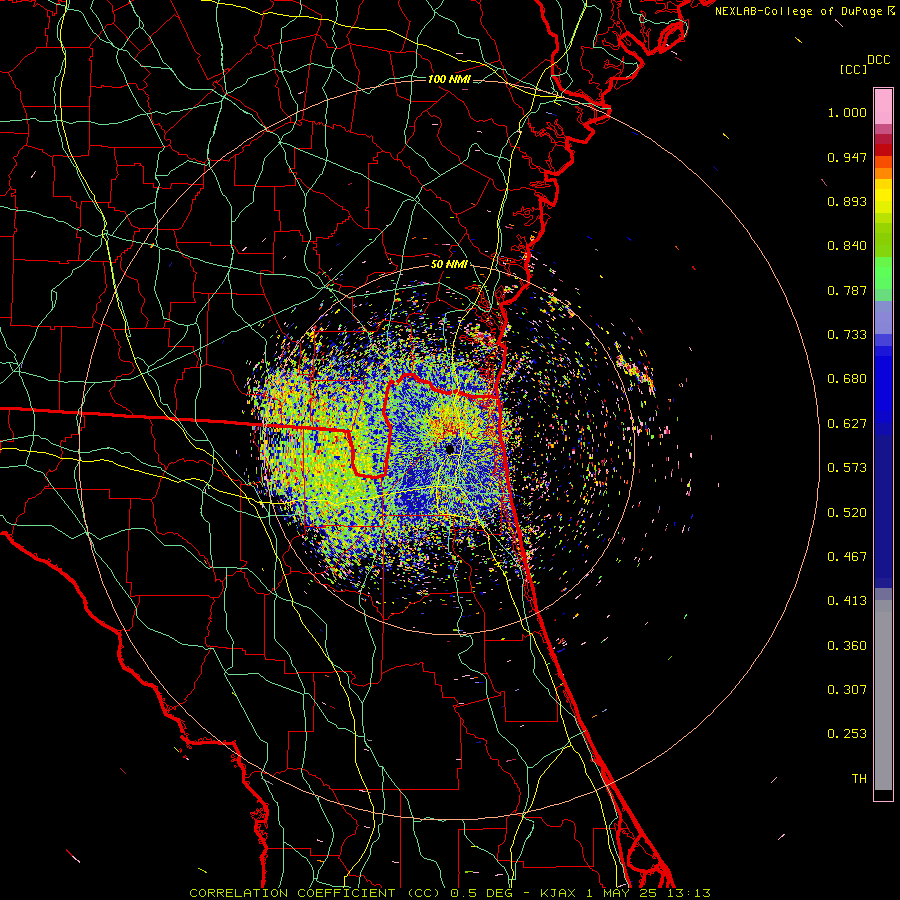
Task: Click the DCC product label
Action: pyautogui.click(x=878, y=60)
